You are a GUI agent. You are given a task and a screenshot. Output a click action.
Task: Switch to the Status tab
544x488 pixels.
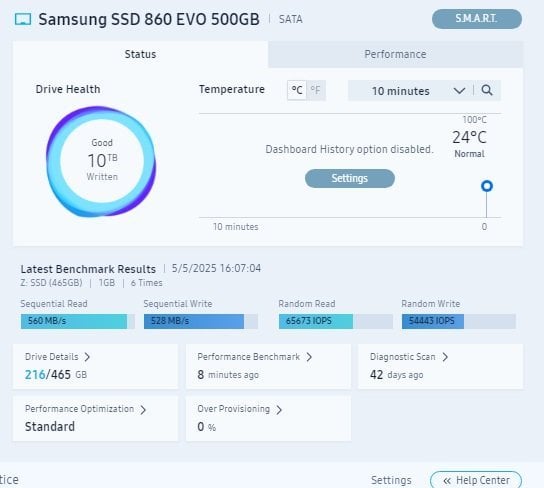(140, 54)
